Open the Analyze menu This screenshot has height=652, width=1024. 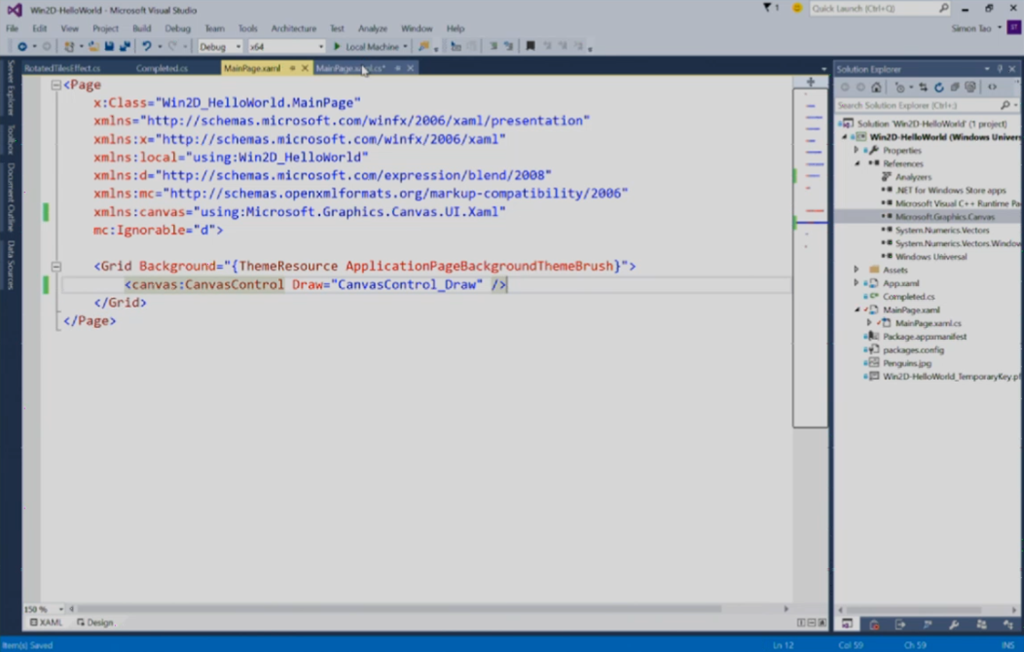372,29
